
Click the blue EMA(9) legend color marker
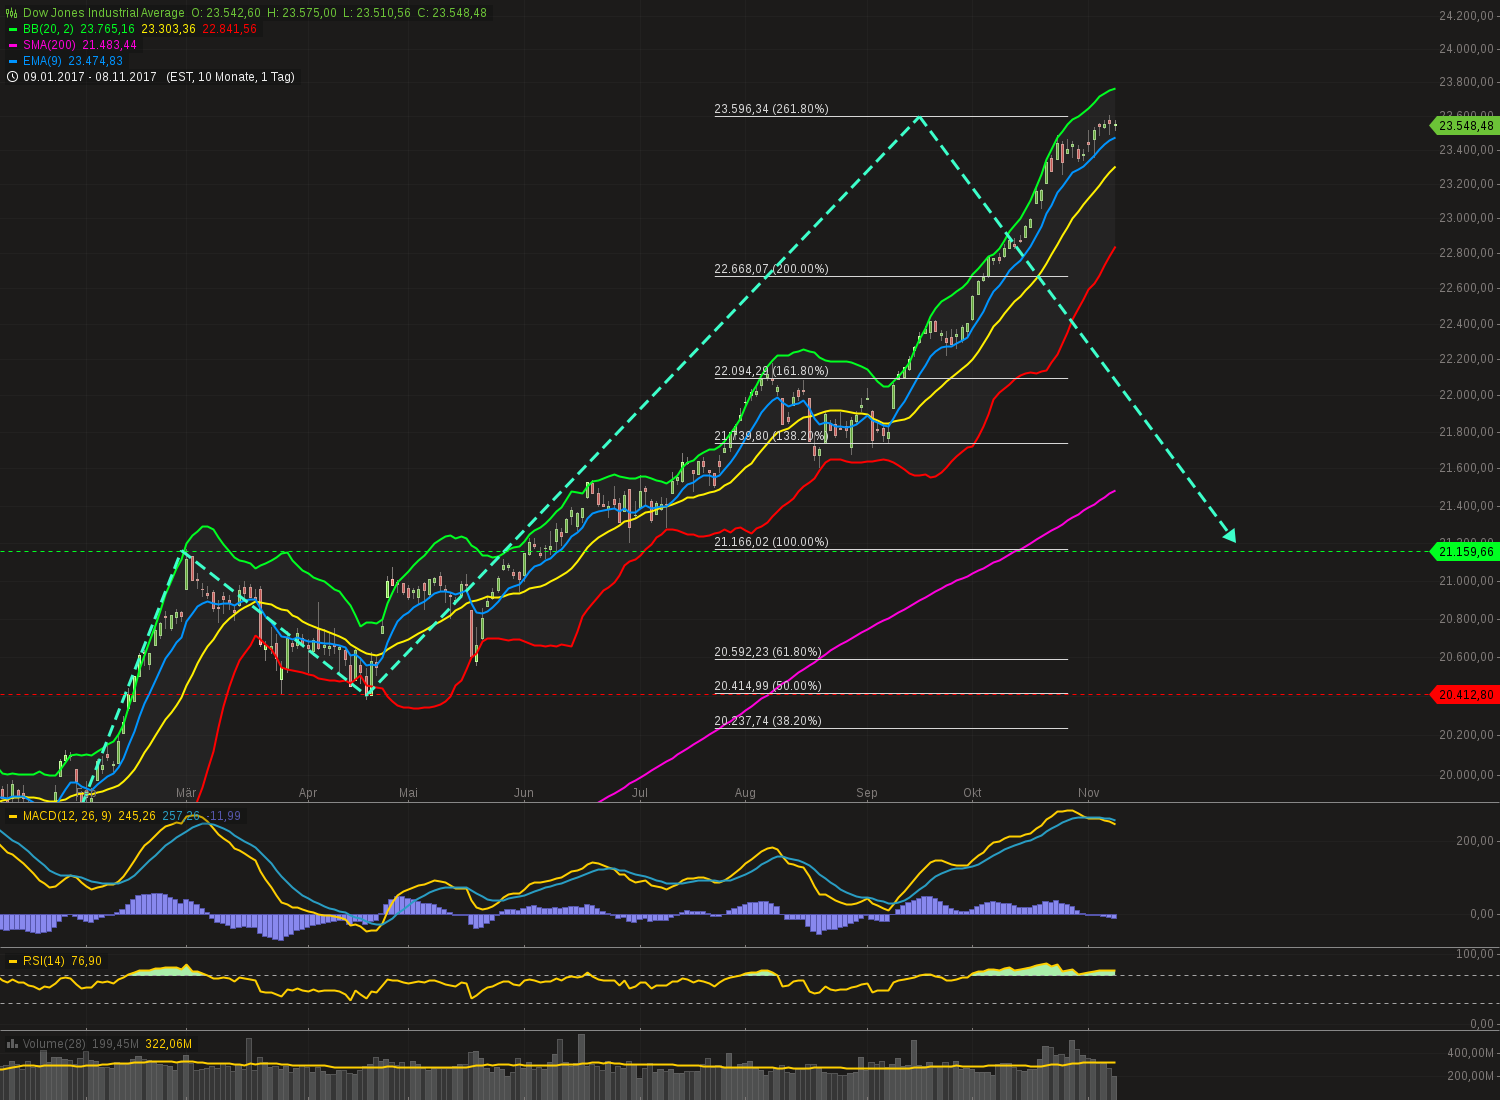[13, 61]
